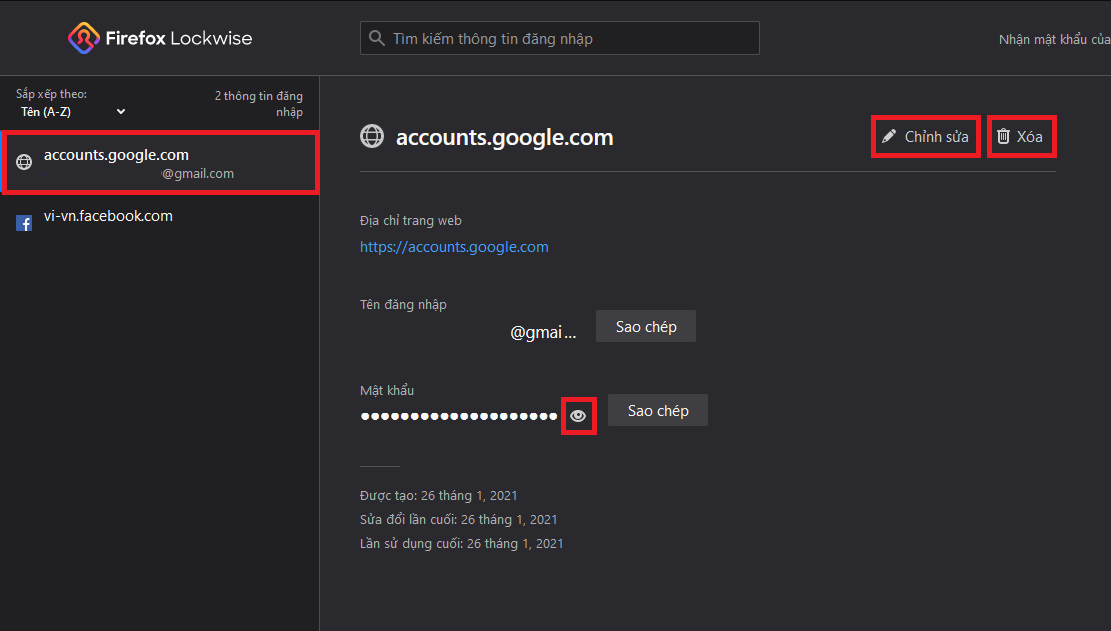Click "Sửa đổi lần cuối" date text

pos(458,520)
